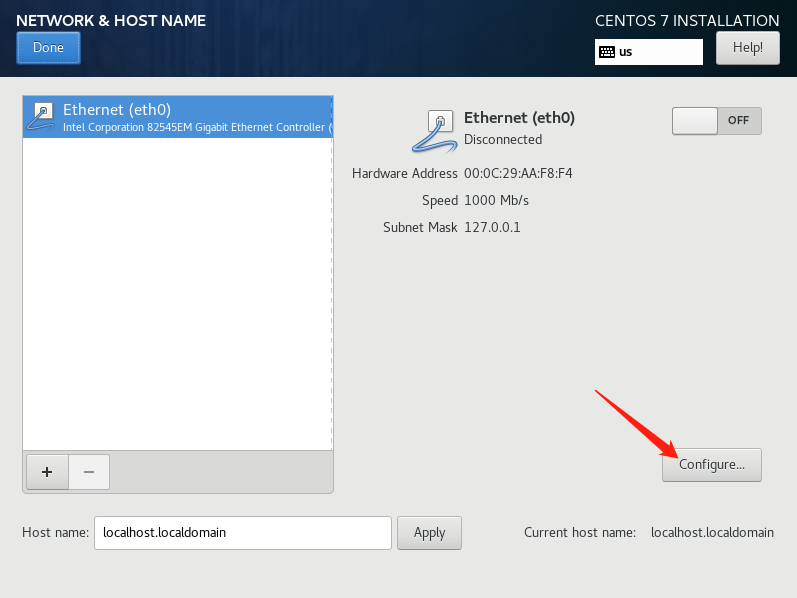Image resolution: width=797 pixels, height=598 pixels.
Task: Click the Intel Corporation 82545EM controller description
Action: pyautogui.click(x=197, y=127)
